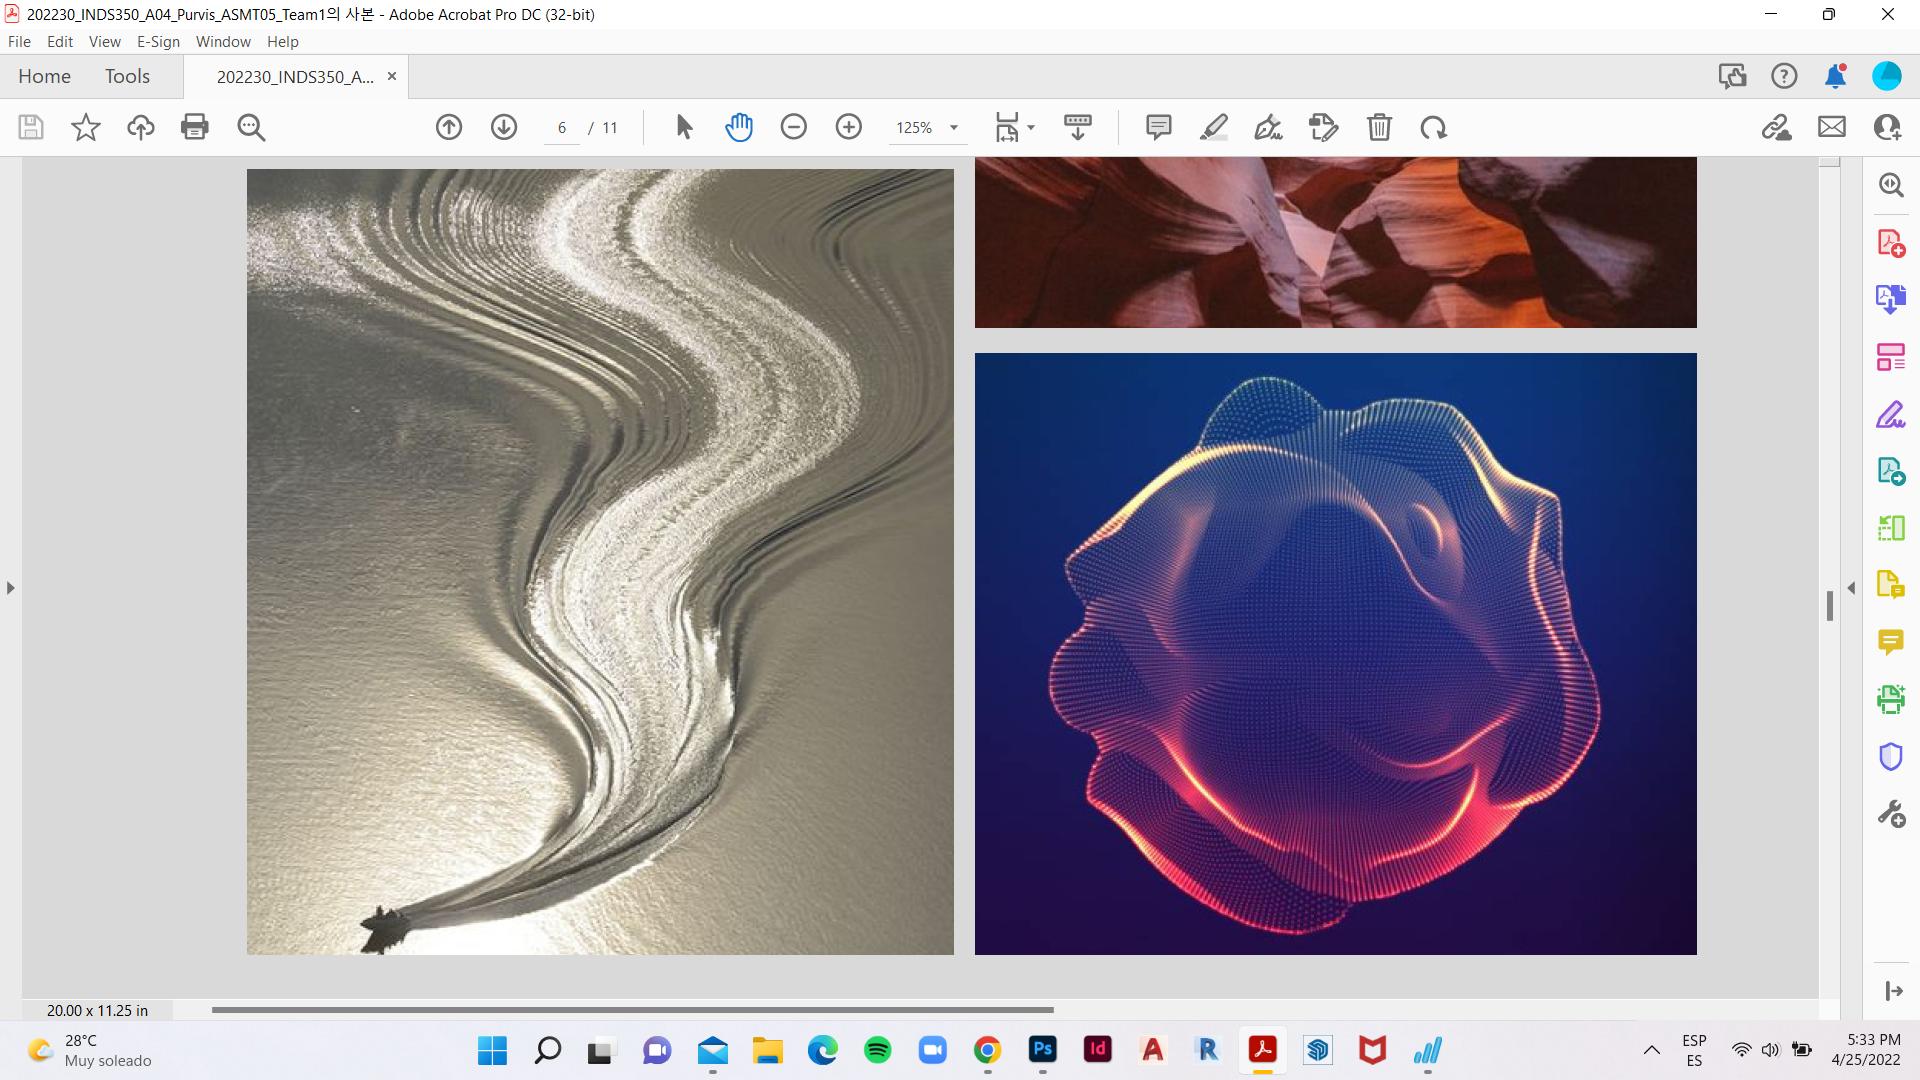
Task: Go to previous page with up arrow
Action: 449,127
